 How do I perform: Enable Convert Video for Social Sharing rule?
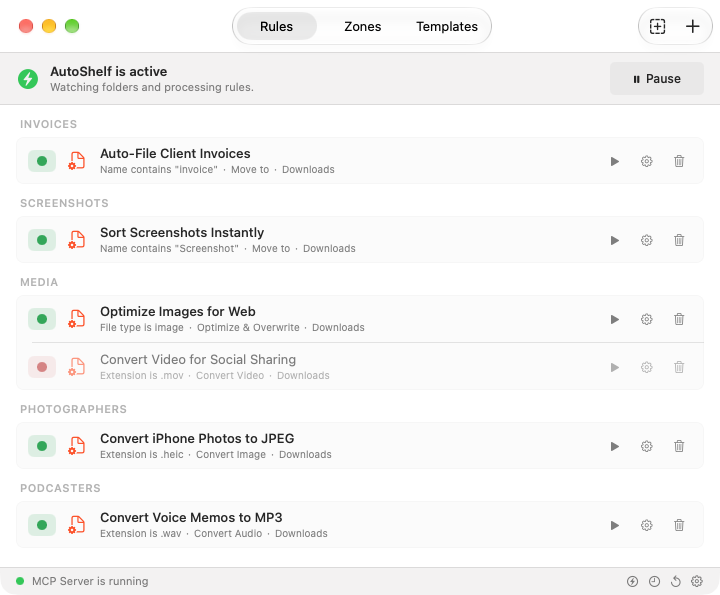(x=42, y=367)
